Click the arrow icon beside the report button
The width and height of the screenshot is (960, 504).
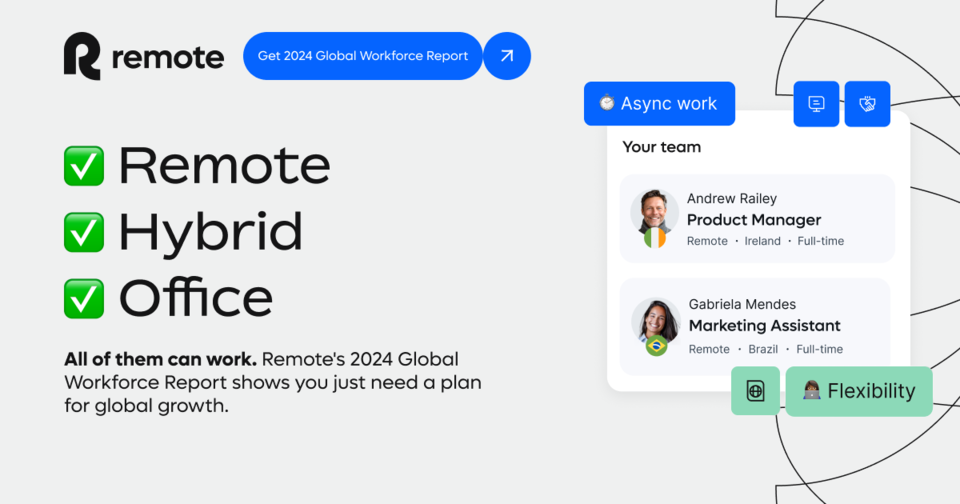507,56
